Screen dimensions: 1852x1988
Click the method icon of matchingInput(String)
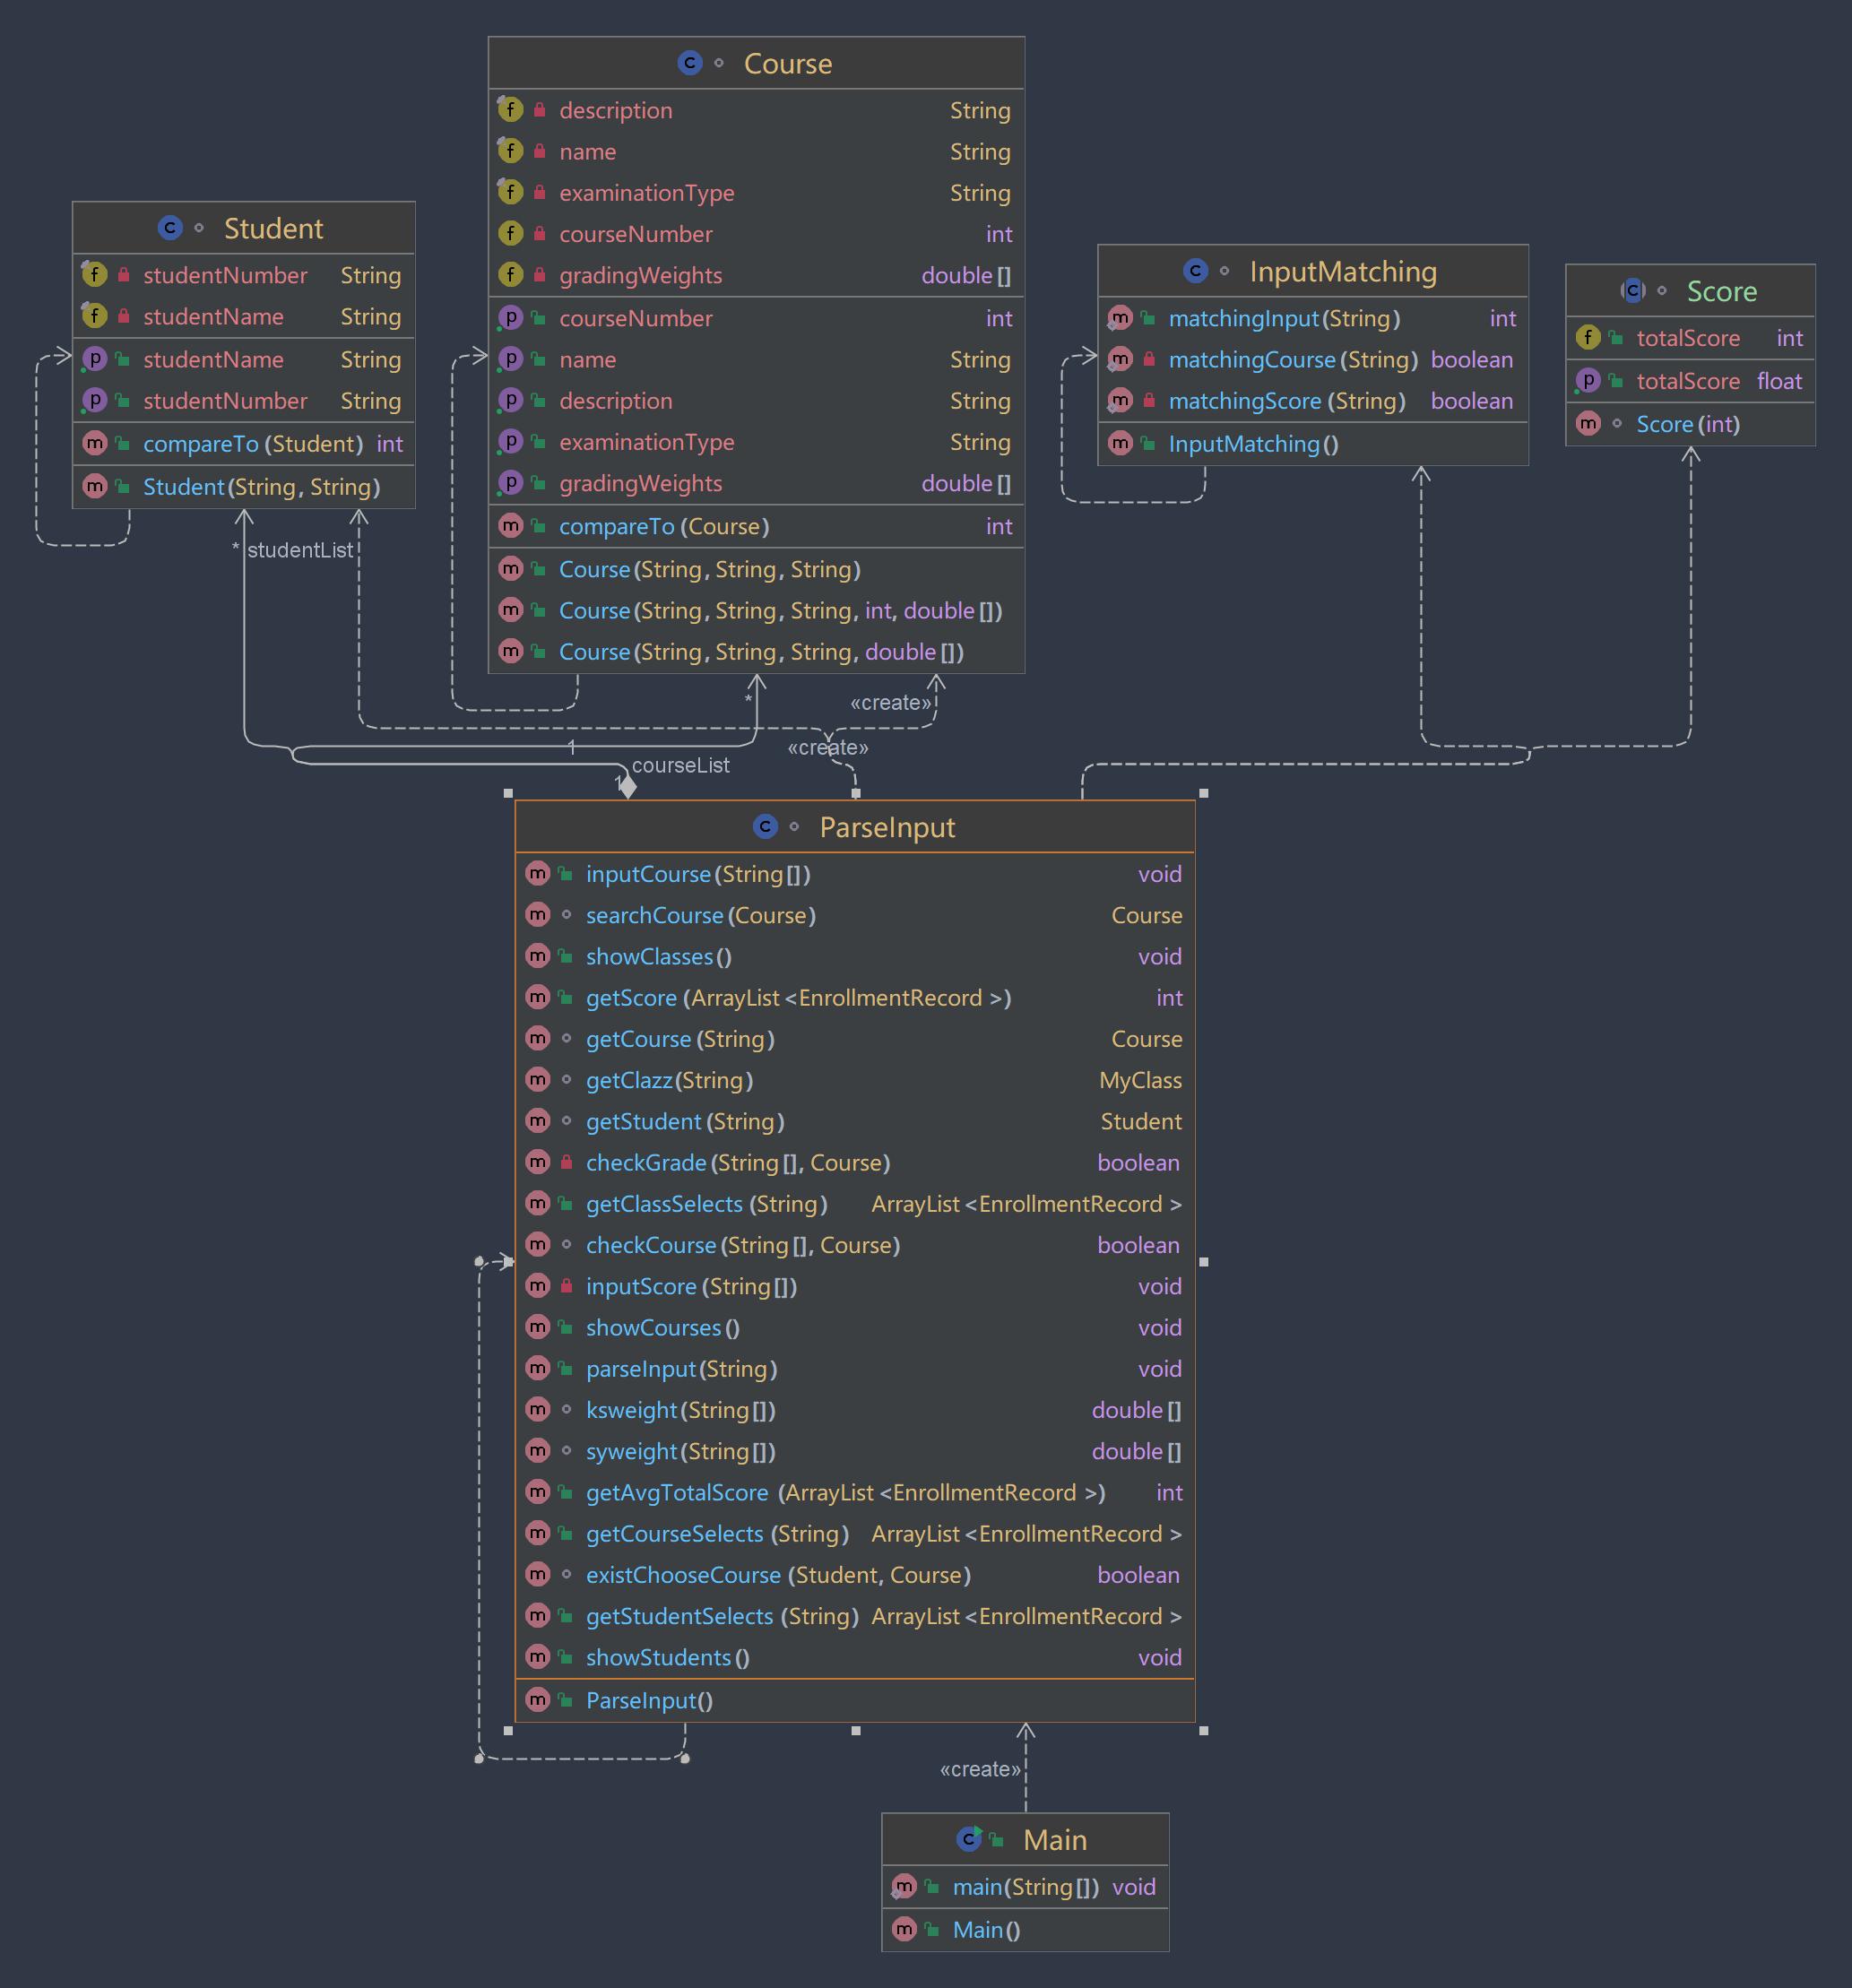1120,318
